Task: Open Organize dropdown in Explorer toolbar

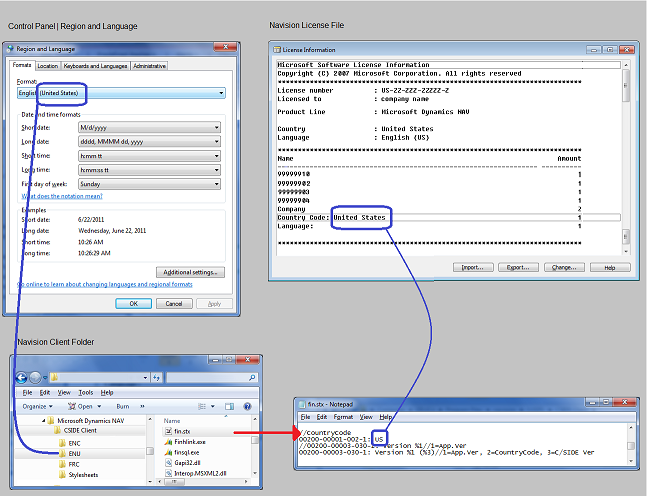Action: (x=38, y=406)
